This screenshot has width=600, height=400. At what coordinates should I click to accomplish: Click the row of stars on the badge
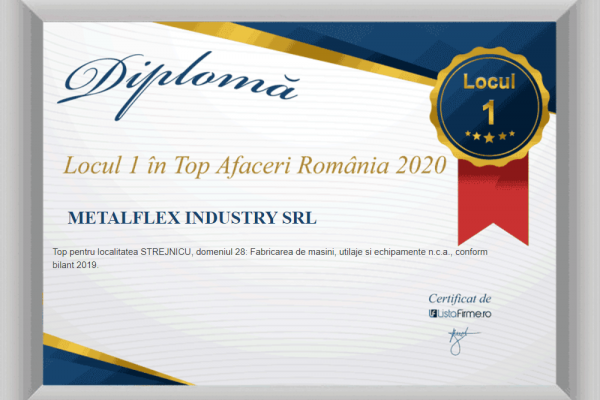(488, 136)
